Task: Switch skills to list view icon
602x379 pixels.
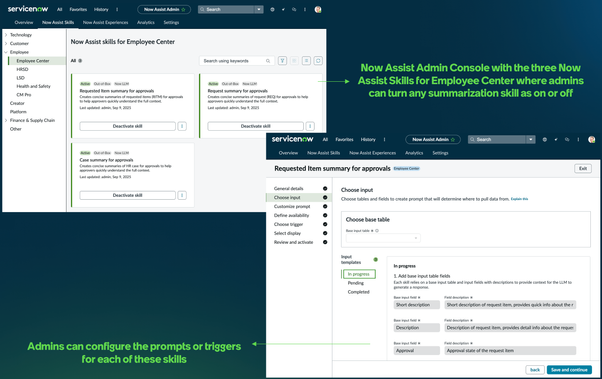Action: point(306,61)
